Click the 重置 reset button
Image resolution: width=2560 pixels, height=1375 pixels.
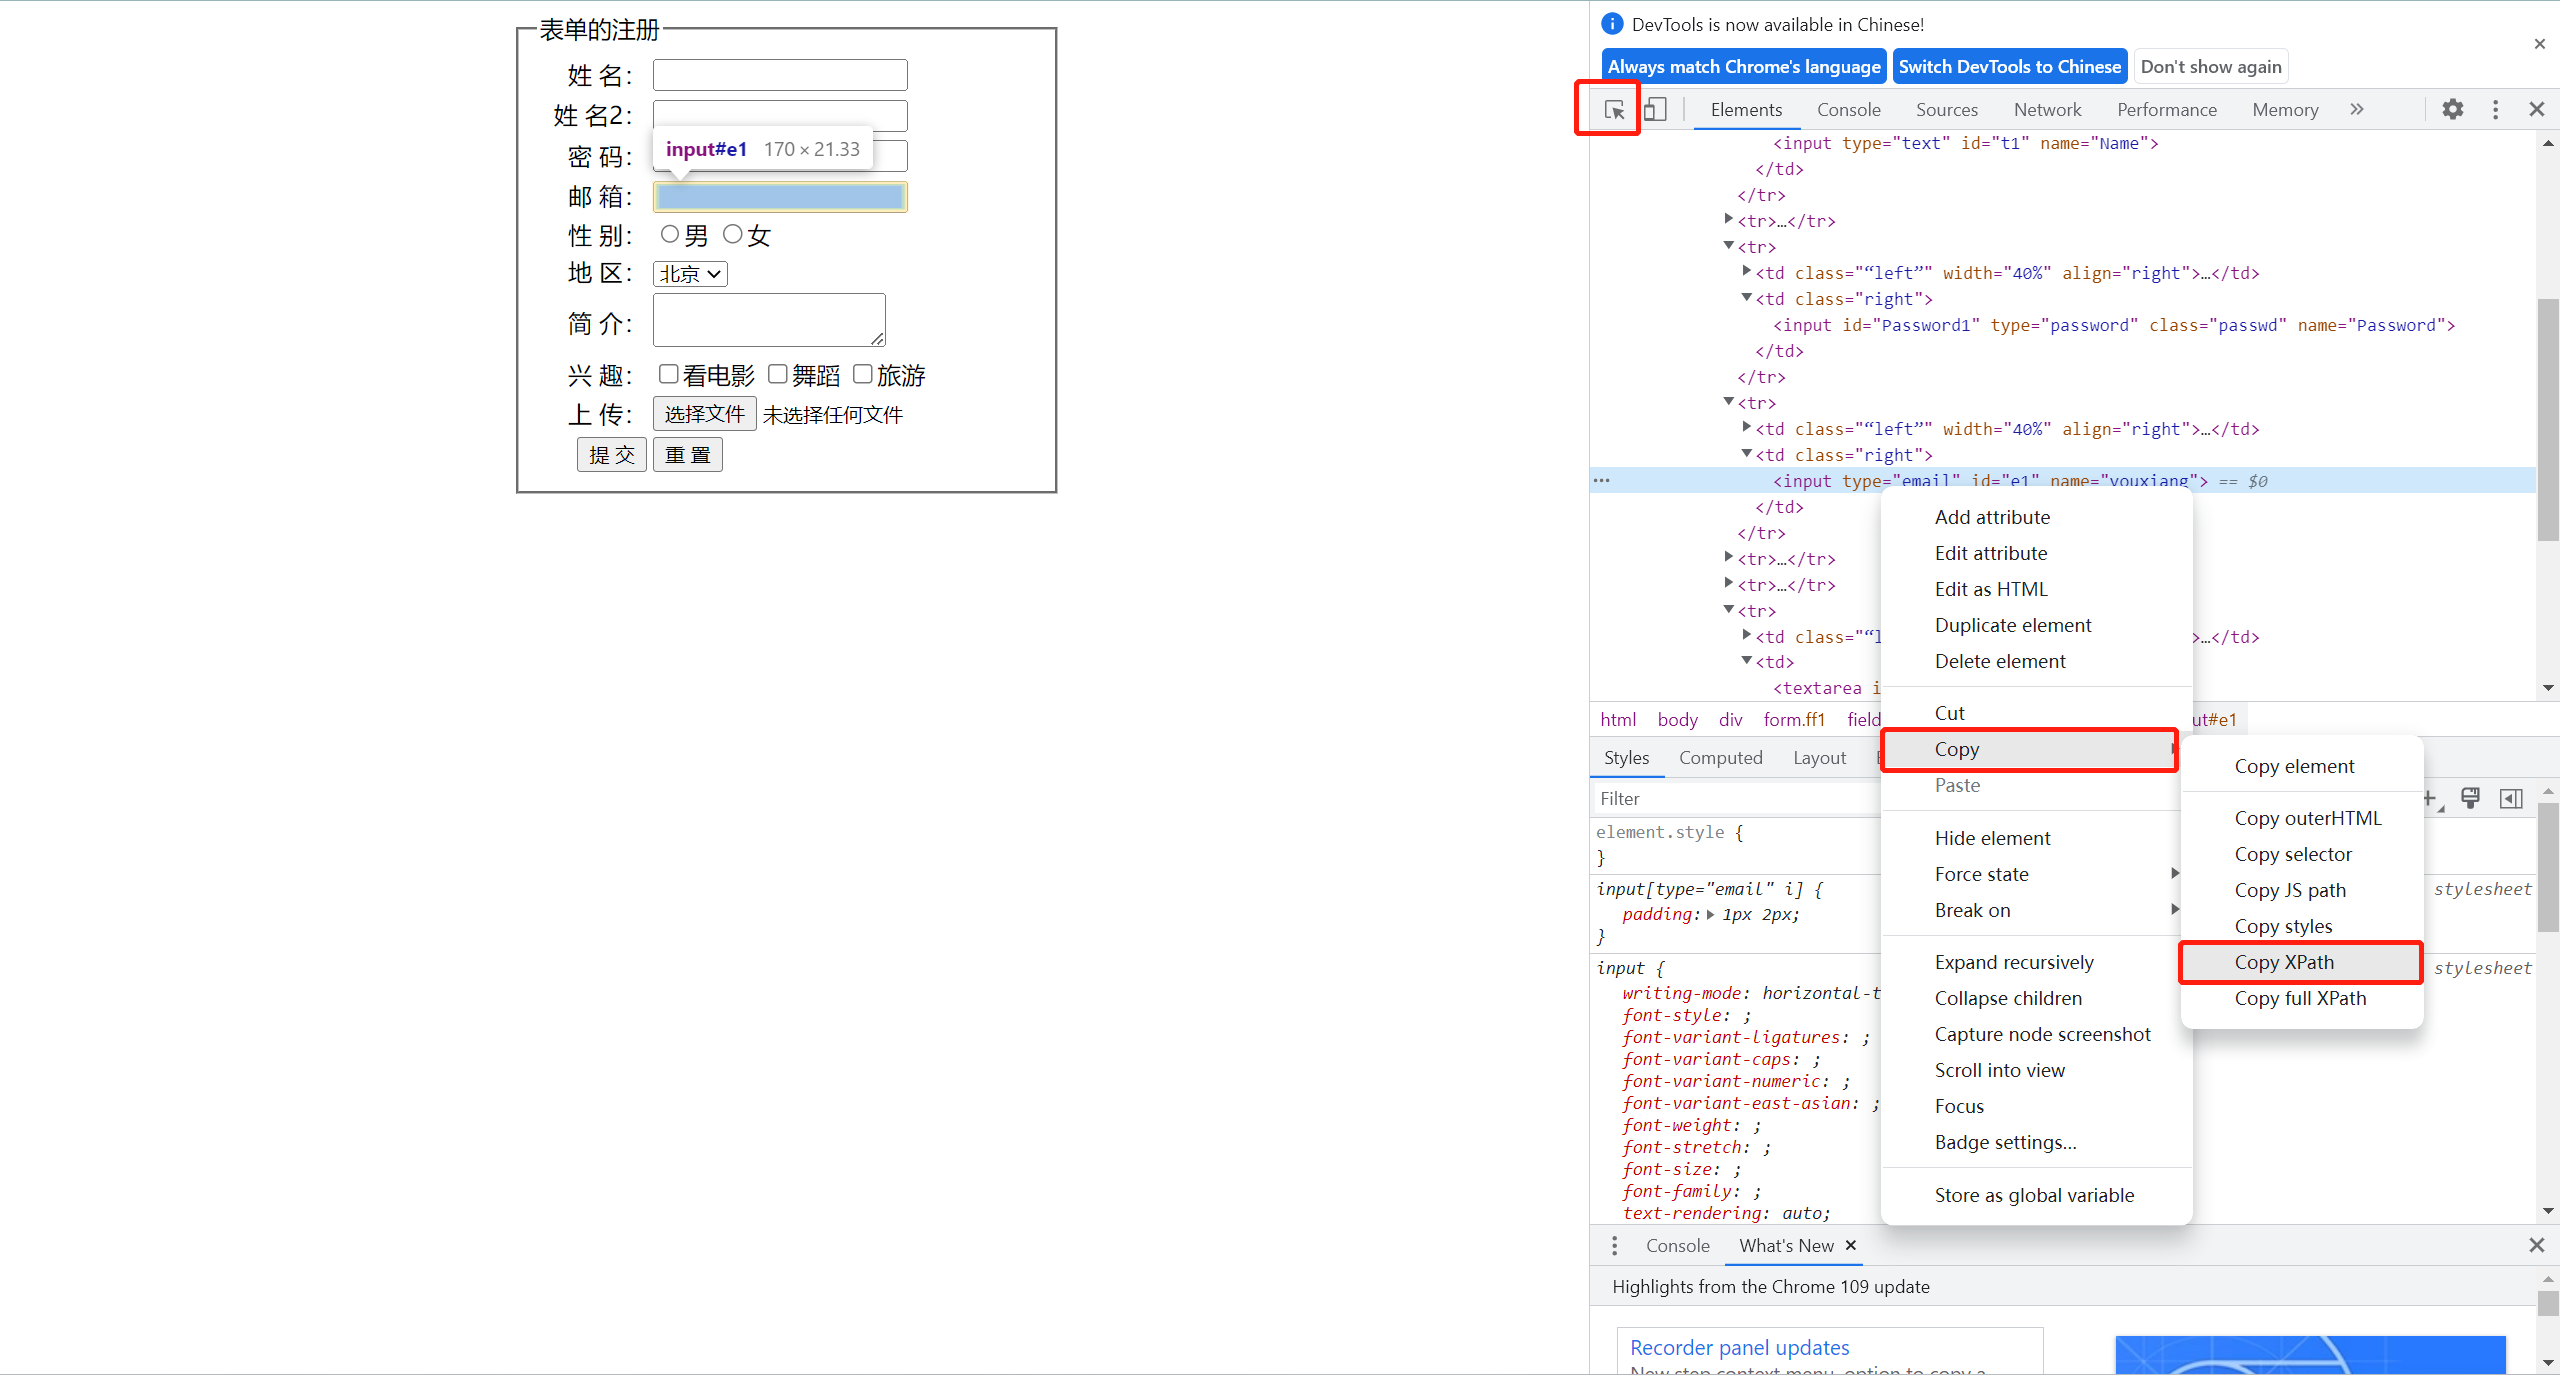coord(688,455)
